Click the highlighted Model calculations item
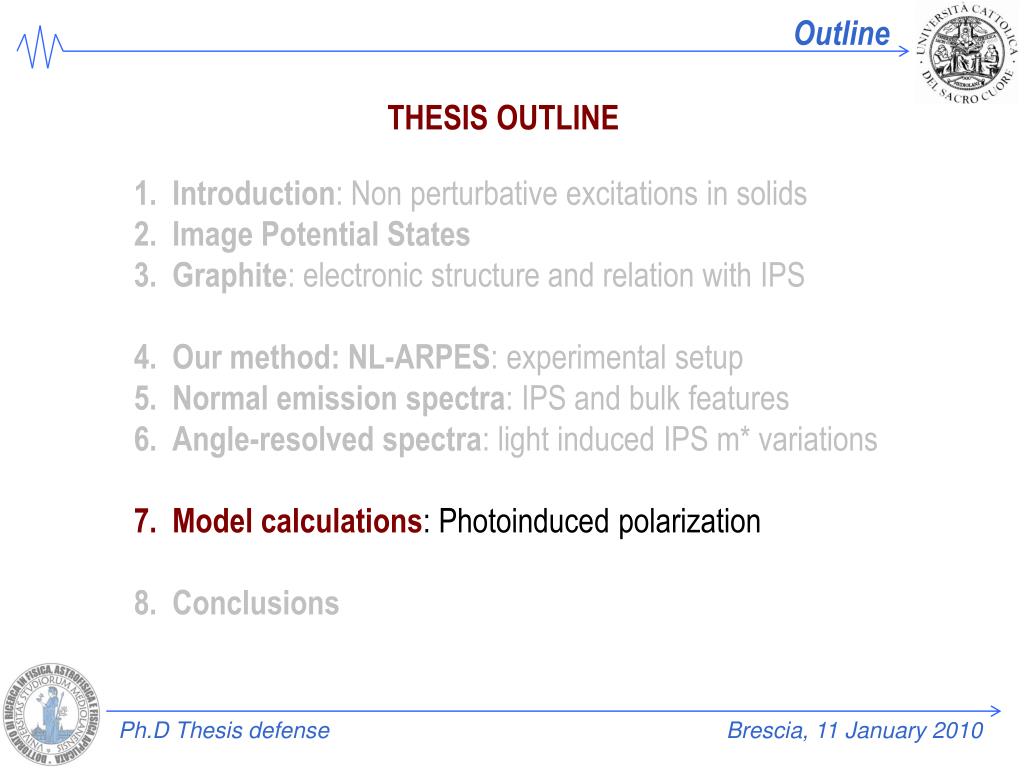Viewport: 1024px width, 768px height. (x=297, y=521)
